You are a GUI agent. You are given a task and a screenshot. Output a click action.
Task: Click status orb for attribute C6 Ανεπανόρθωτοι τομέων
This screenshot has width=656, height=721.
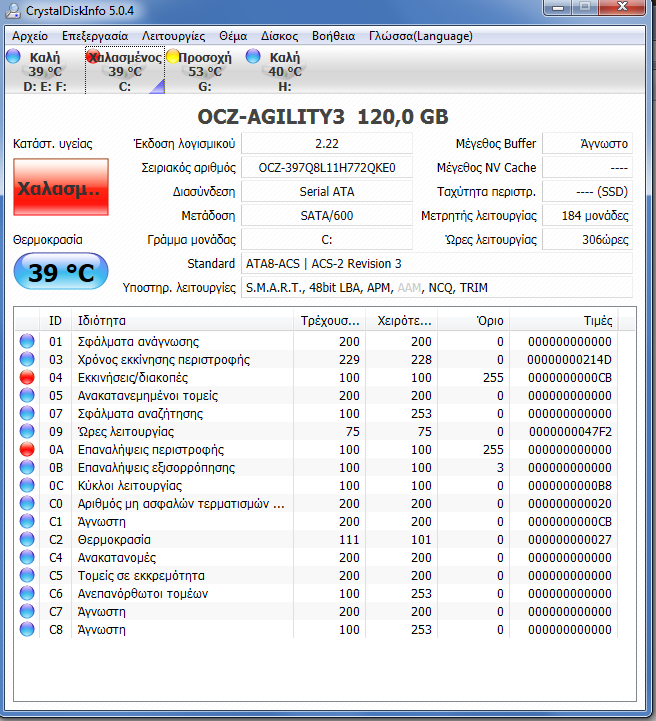click(x=27, y=593)
